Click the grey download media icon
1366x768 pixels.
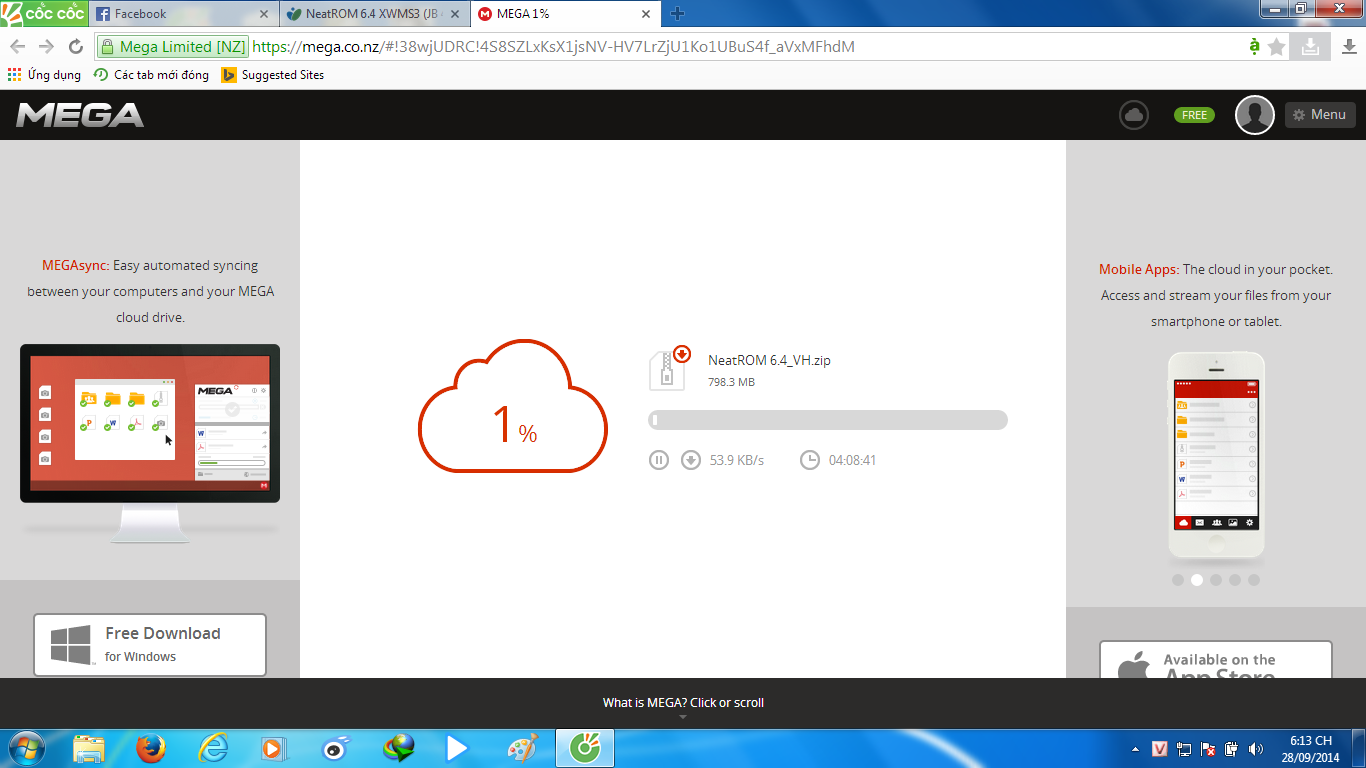[x=1310, y=46]
